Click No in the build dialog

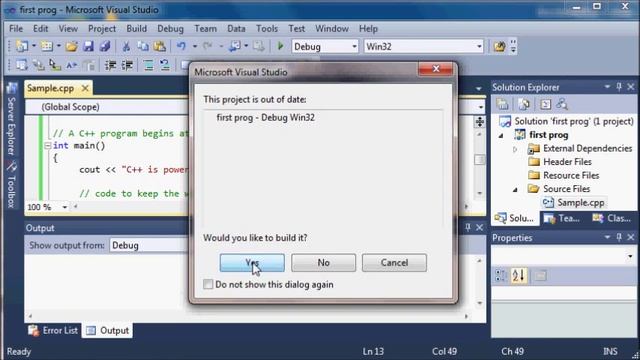click(x=323, y=262)
